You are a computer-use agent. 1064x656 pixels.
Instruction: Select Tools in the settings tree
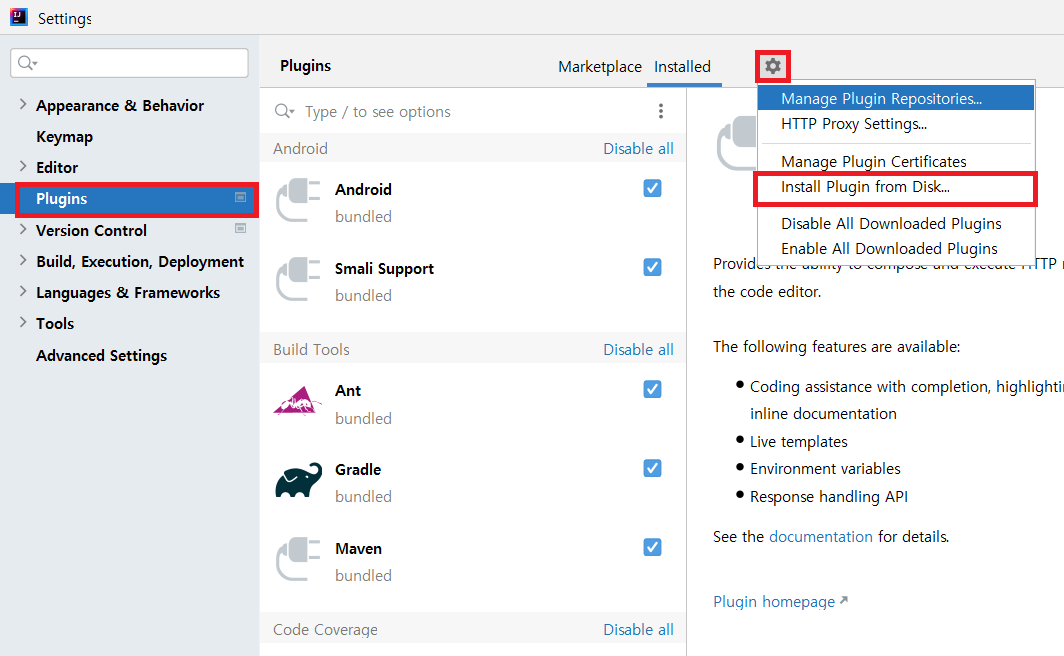(55, 324)
